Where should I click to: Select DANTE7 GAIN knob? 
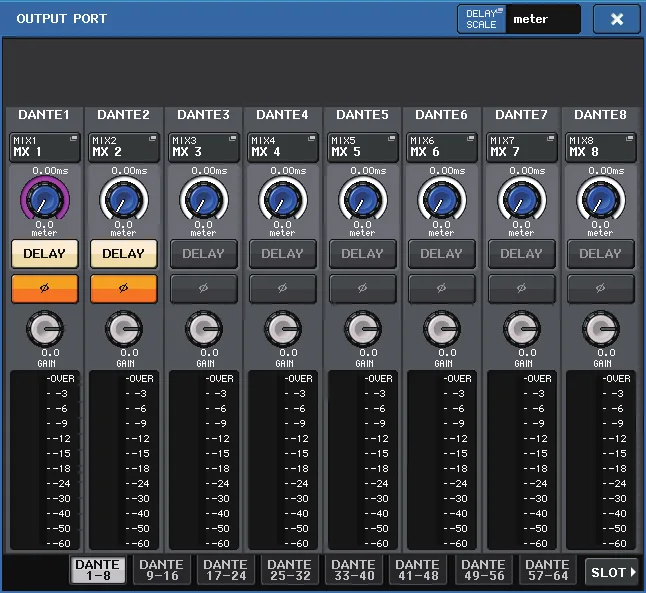click(522, 328)
